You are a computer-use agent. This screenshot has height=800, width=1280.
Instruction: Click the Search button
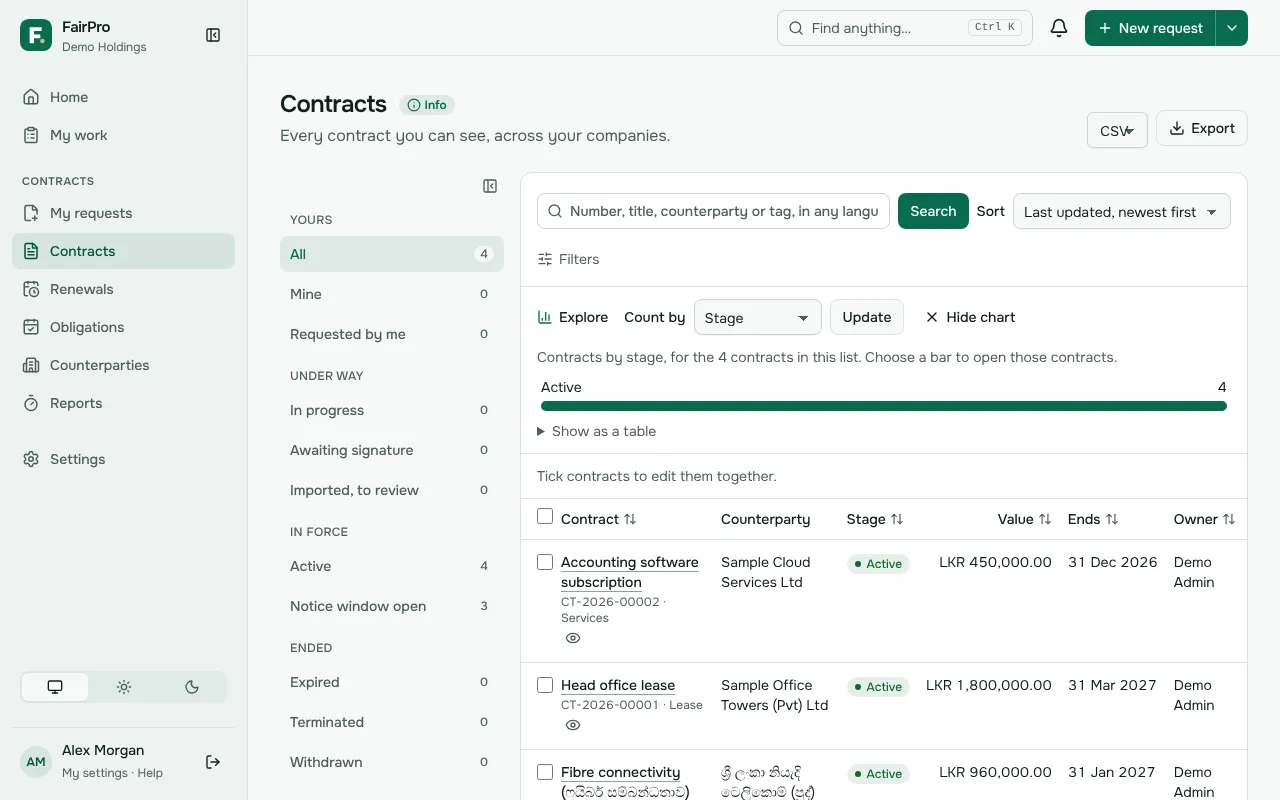coord(933,211)
